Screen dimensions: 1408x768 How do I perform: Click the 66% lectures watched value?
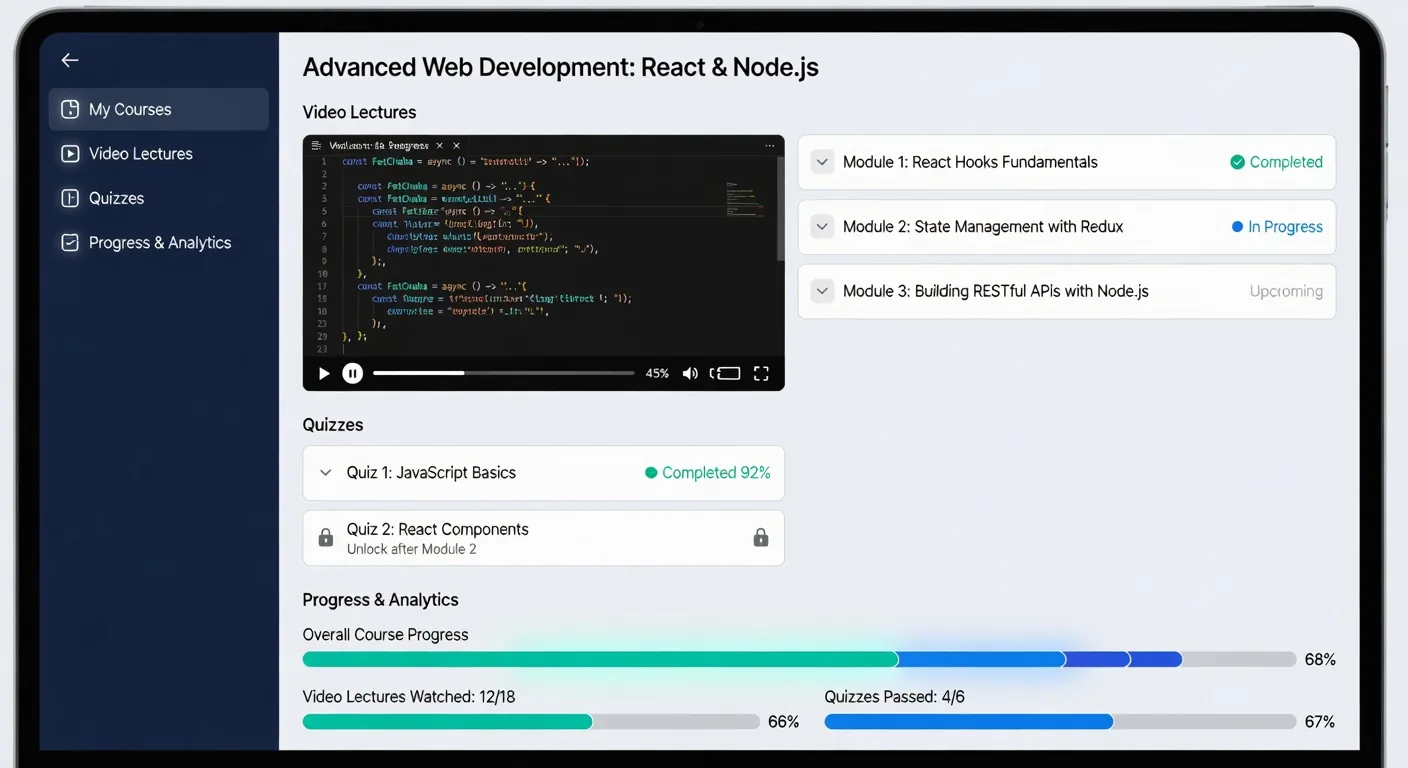[x=783, y=722]
